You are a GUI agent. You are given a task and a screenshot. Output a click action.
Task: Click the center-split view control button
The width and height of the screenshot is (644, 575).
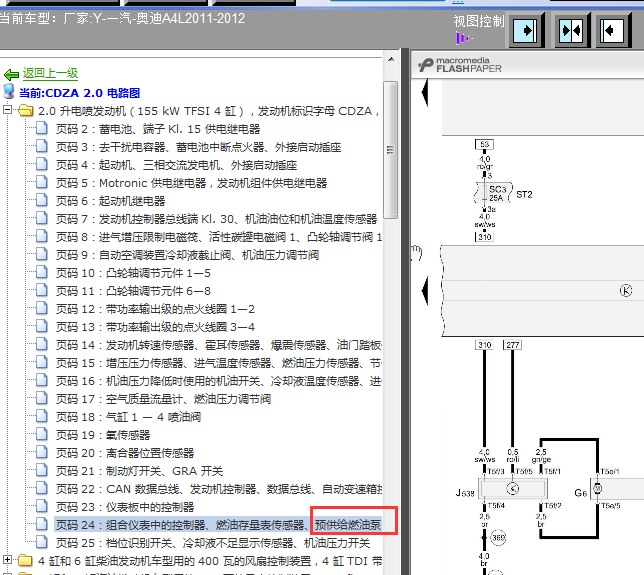click(572, 30)
